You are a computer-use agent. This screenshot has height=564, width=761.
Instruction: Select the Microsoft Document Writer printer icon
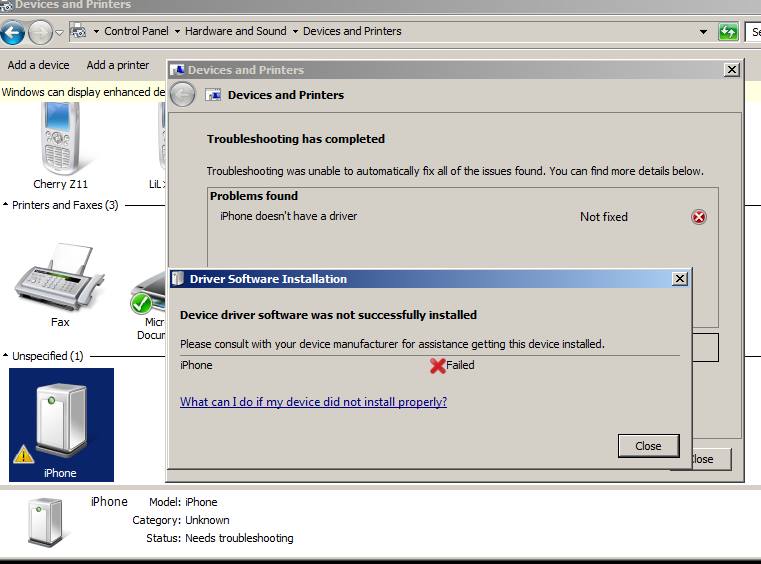pos(150,306)
